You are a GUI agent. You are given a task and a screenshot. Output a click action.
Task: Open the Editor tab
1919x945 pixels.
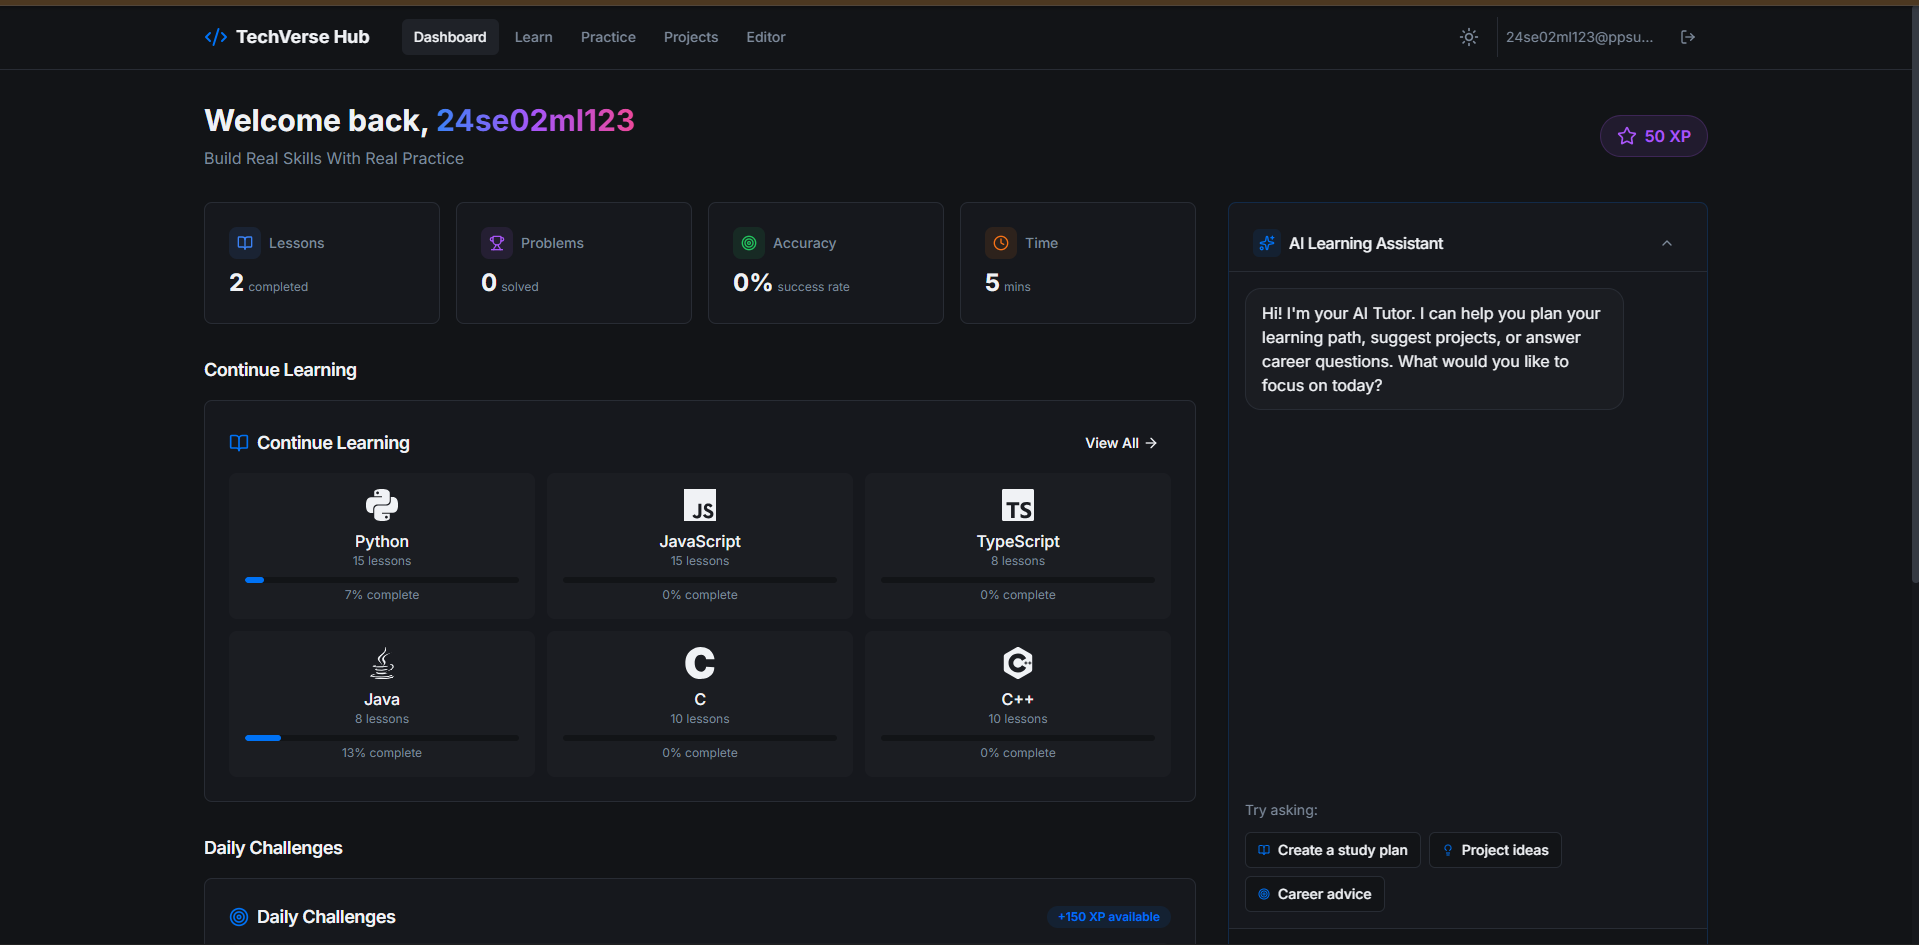click(765, 37)
